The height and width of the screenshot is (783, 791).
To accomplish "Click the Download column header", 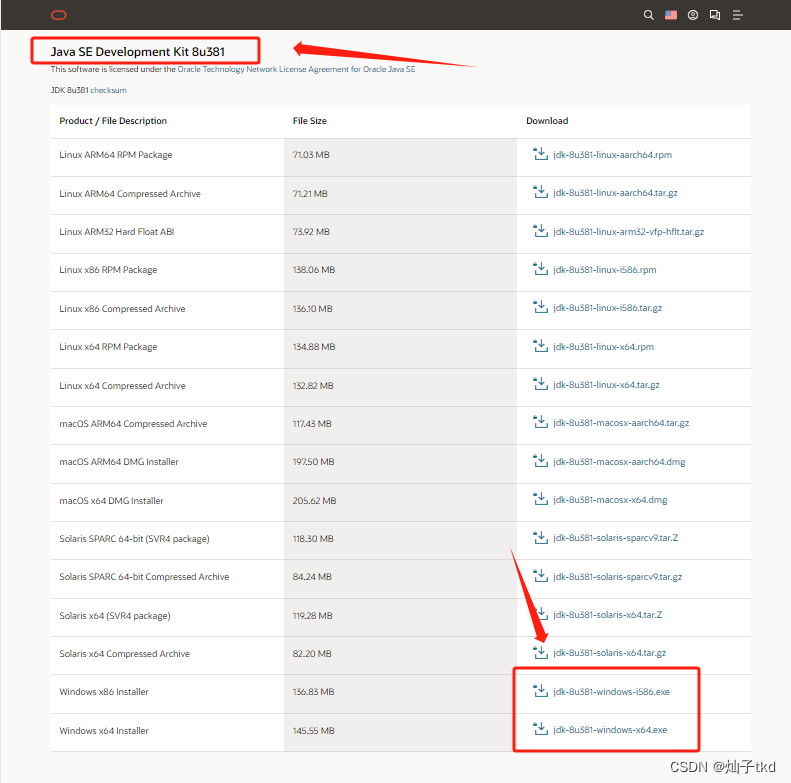I will (x=547, y=121).
